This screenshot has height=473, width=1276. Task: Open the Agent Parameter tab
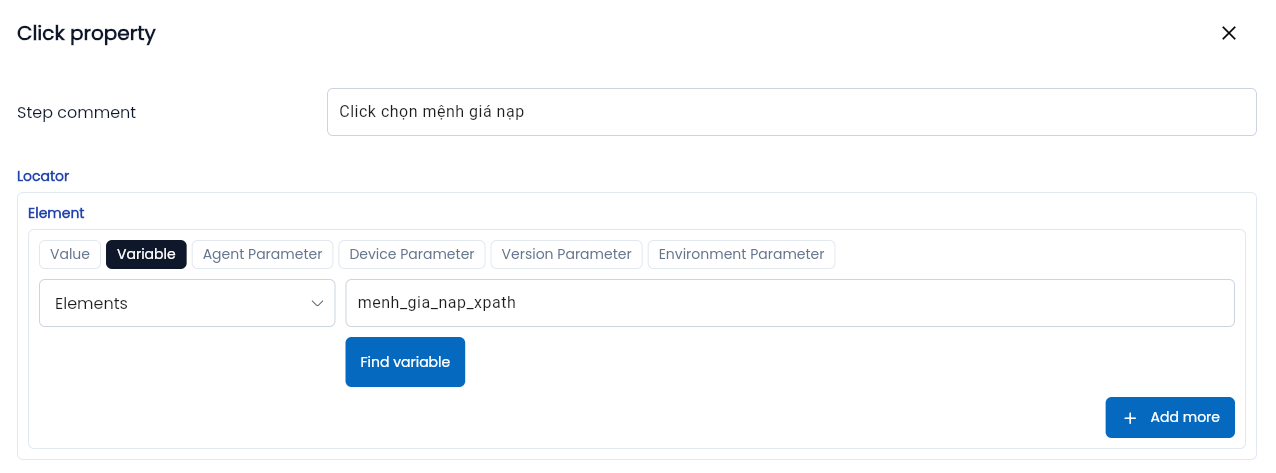coord(262,254)
